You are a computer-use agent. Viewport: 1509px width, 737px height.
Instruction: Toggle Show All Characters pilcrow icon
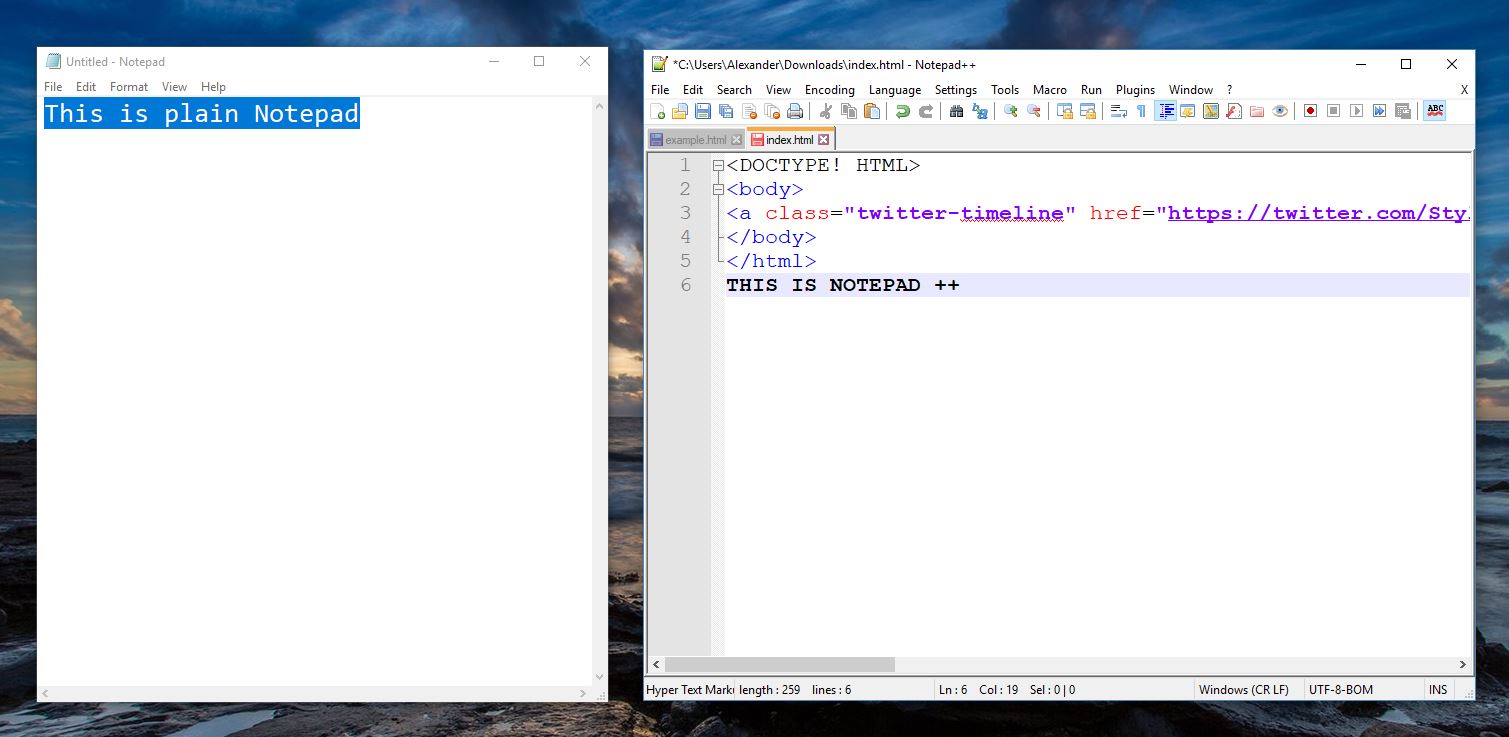pyautogui.click(x=1142, y=111)
